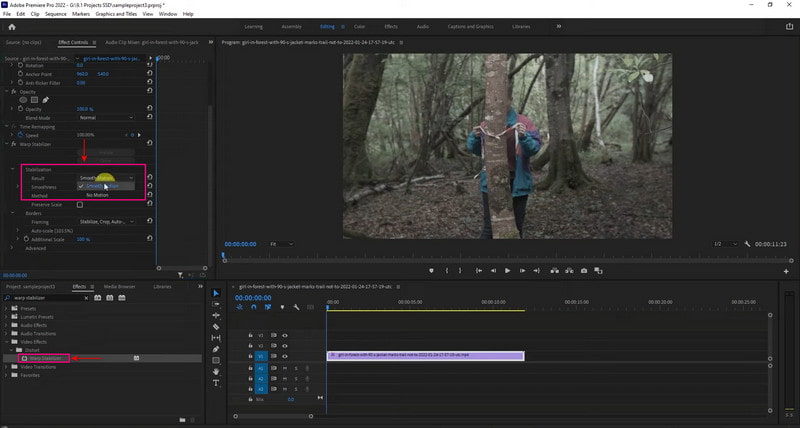
Task: Select the Type tool
Action: [x=216, y=382]
